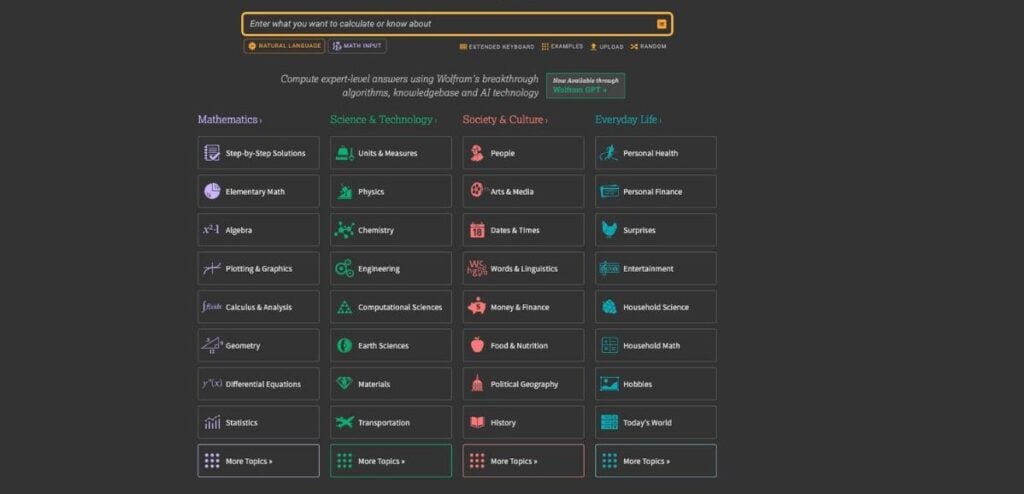Click the Physics icon
The width and height of the screenshot is (1024, 494).
pos(344,191)
